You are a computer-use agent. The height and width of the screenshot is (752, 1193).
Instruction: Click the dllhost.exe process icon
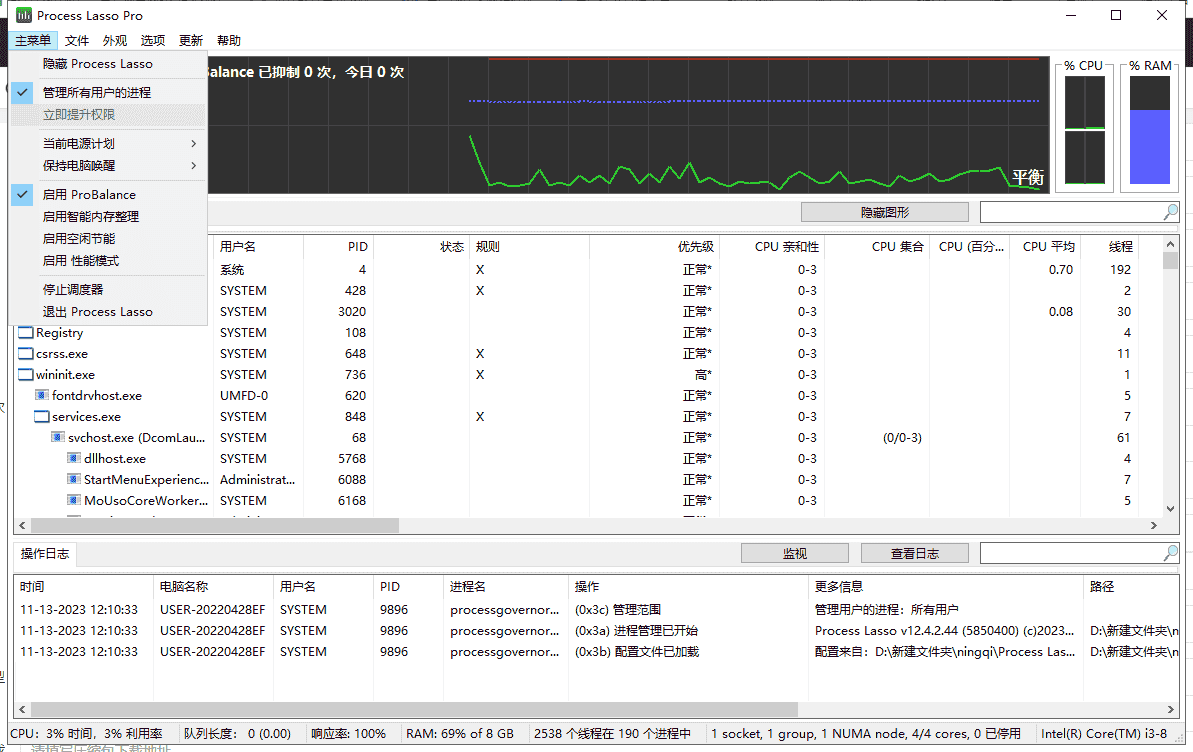pos(74,459)
